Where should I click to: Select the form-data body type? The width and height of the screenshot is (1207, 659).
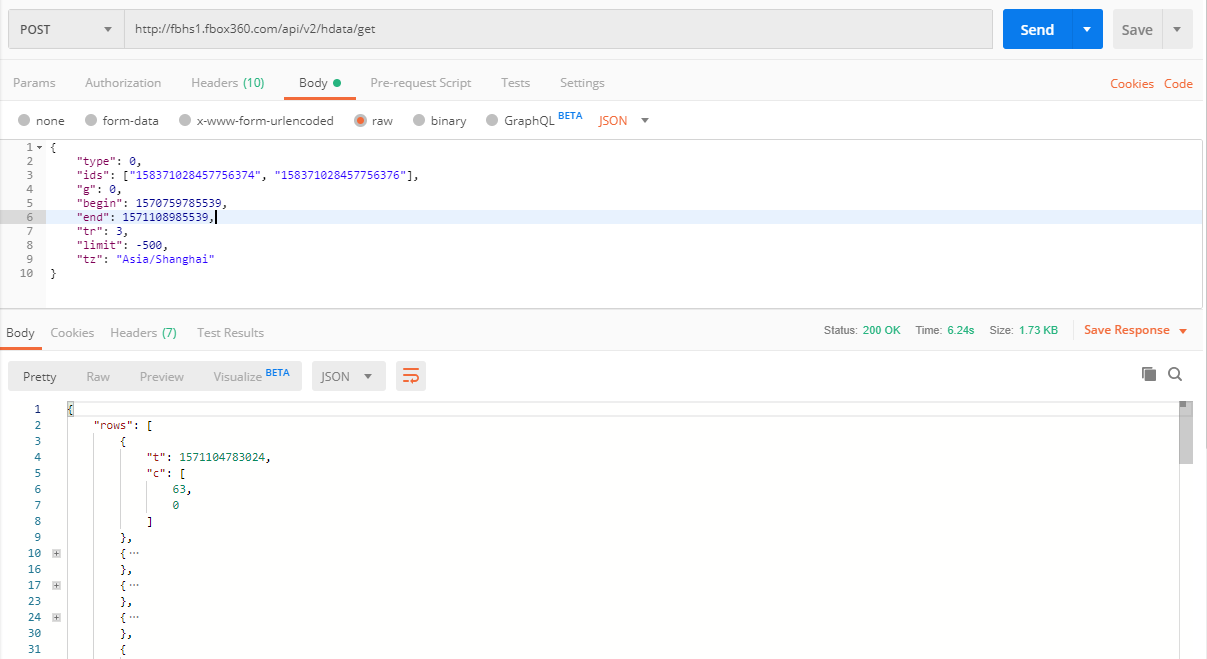coord(121,120)
